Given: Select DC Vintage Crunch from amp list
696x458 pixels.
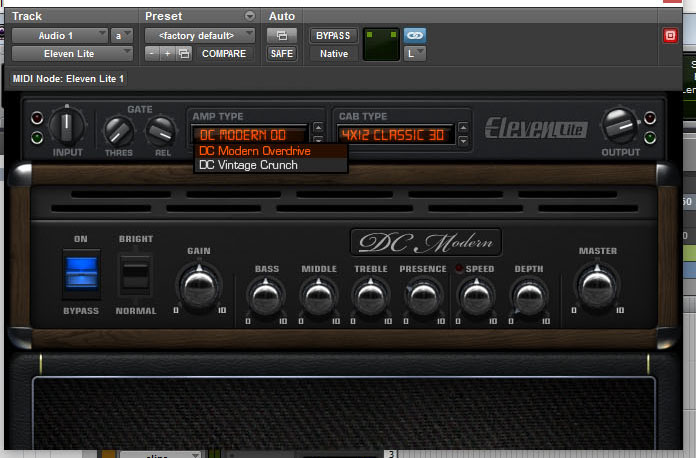Looking at the screenshot, I should 270,165.
